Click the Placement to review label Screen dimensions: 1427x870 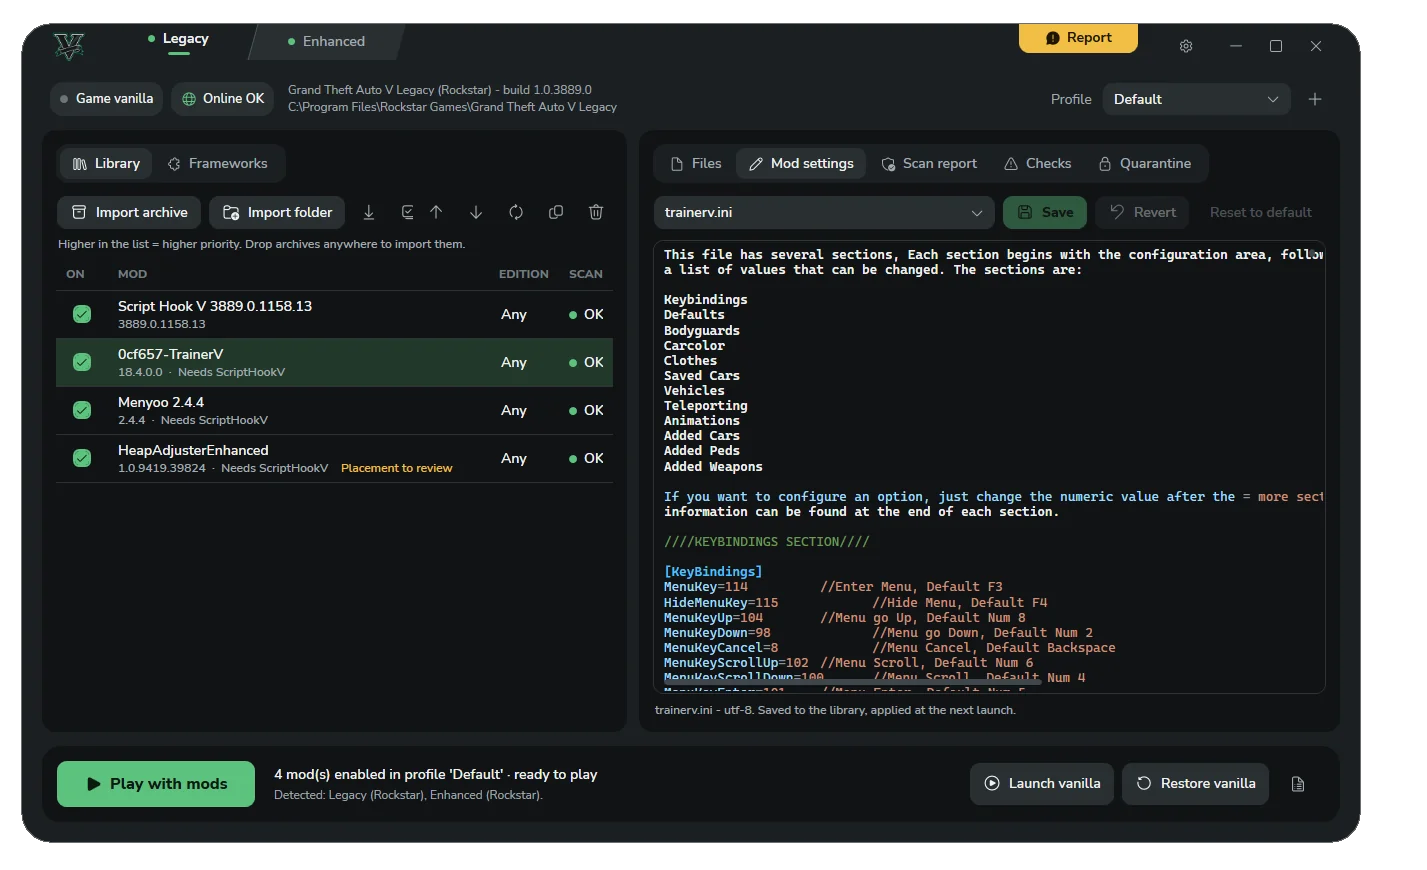click(x=396, y=468)
